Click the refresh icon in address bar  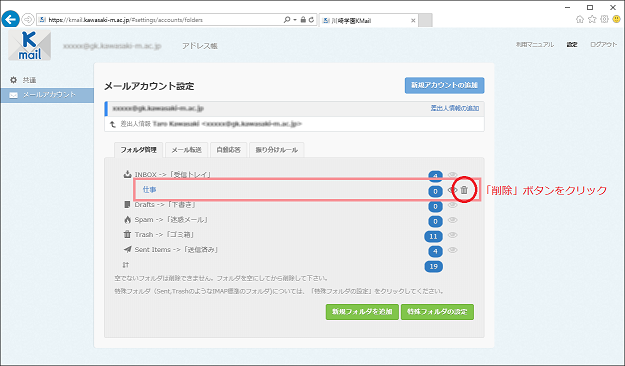(311, 20)
